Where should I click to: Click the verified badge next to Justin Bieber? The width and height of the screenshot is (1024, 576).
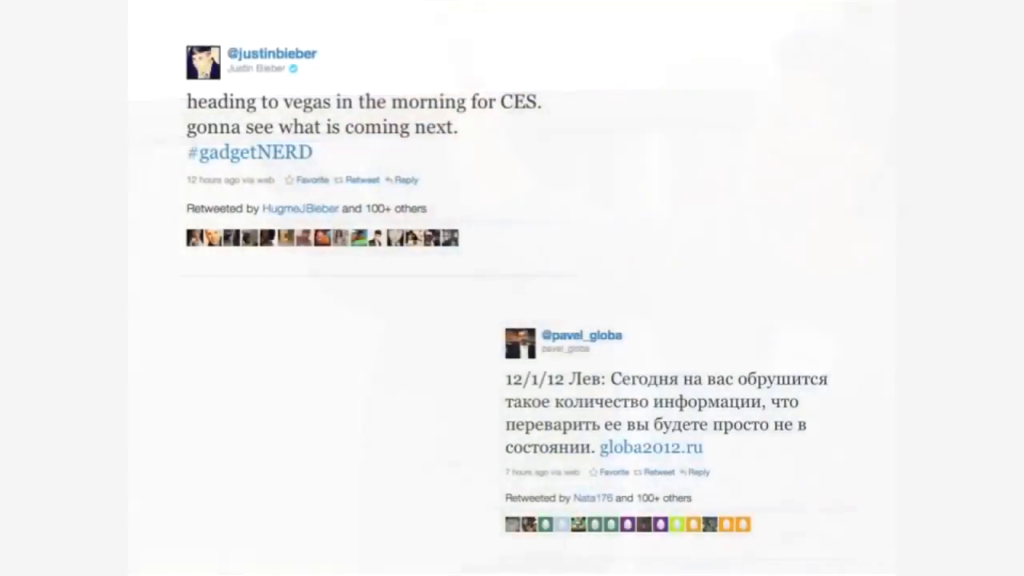(x=293, y=69)
